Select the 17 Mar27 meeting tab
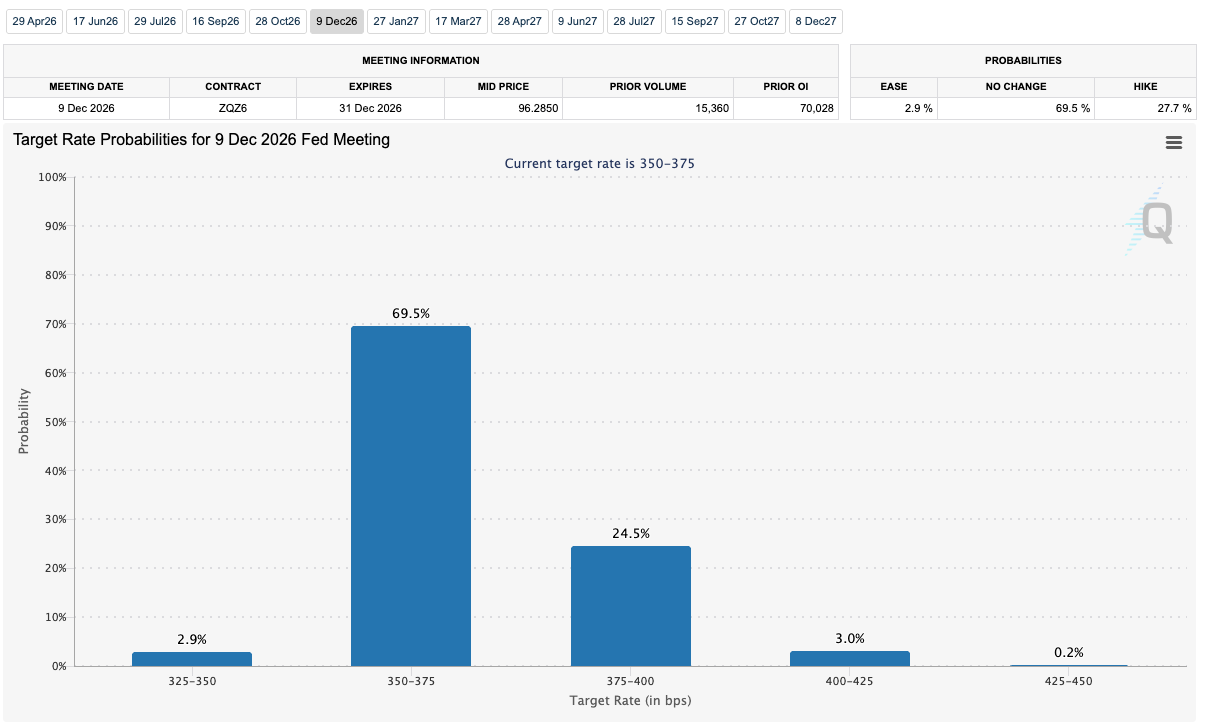The image size is (1205, 728). 458,21
